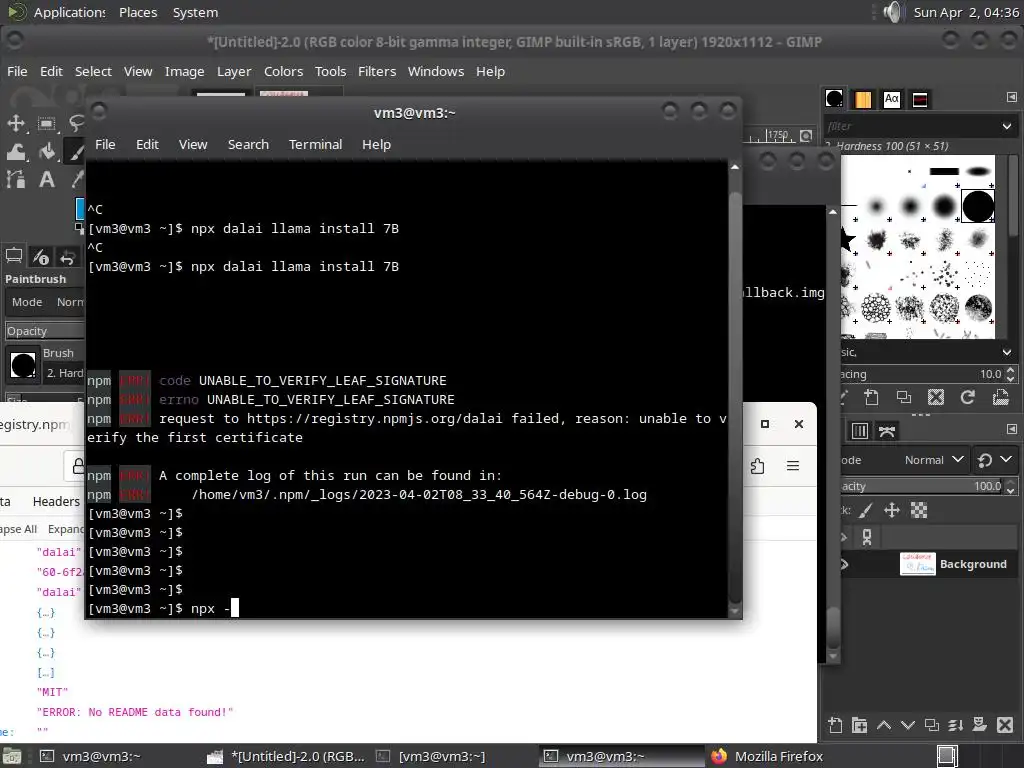Open GIMP Colors menu

tap(283, 71)
